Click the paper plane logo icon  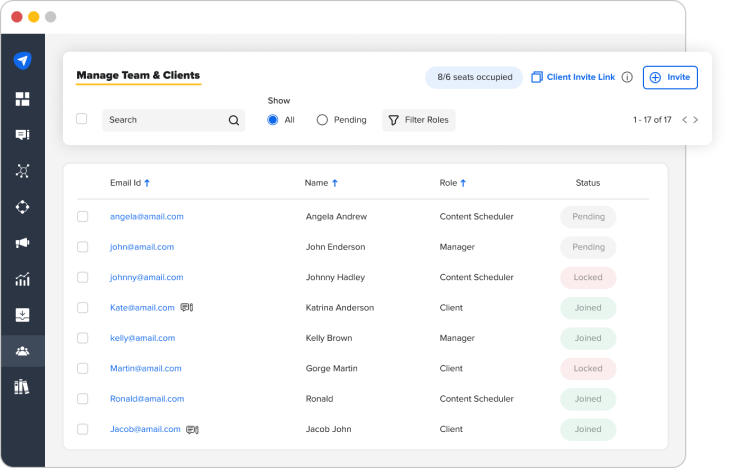(22, 60)
